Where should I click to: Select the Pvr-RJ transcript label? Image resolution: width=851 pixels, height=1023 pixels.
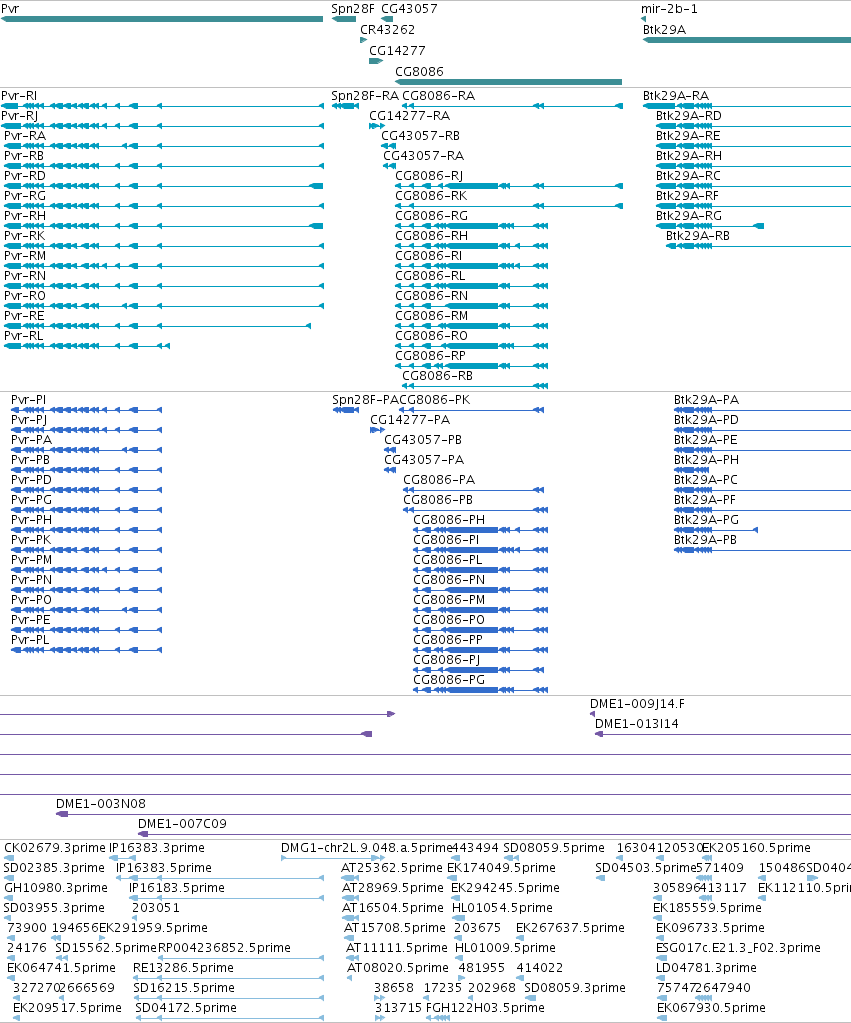pyautogui.click(x=20, y=116)
